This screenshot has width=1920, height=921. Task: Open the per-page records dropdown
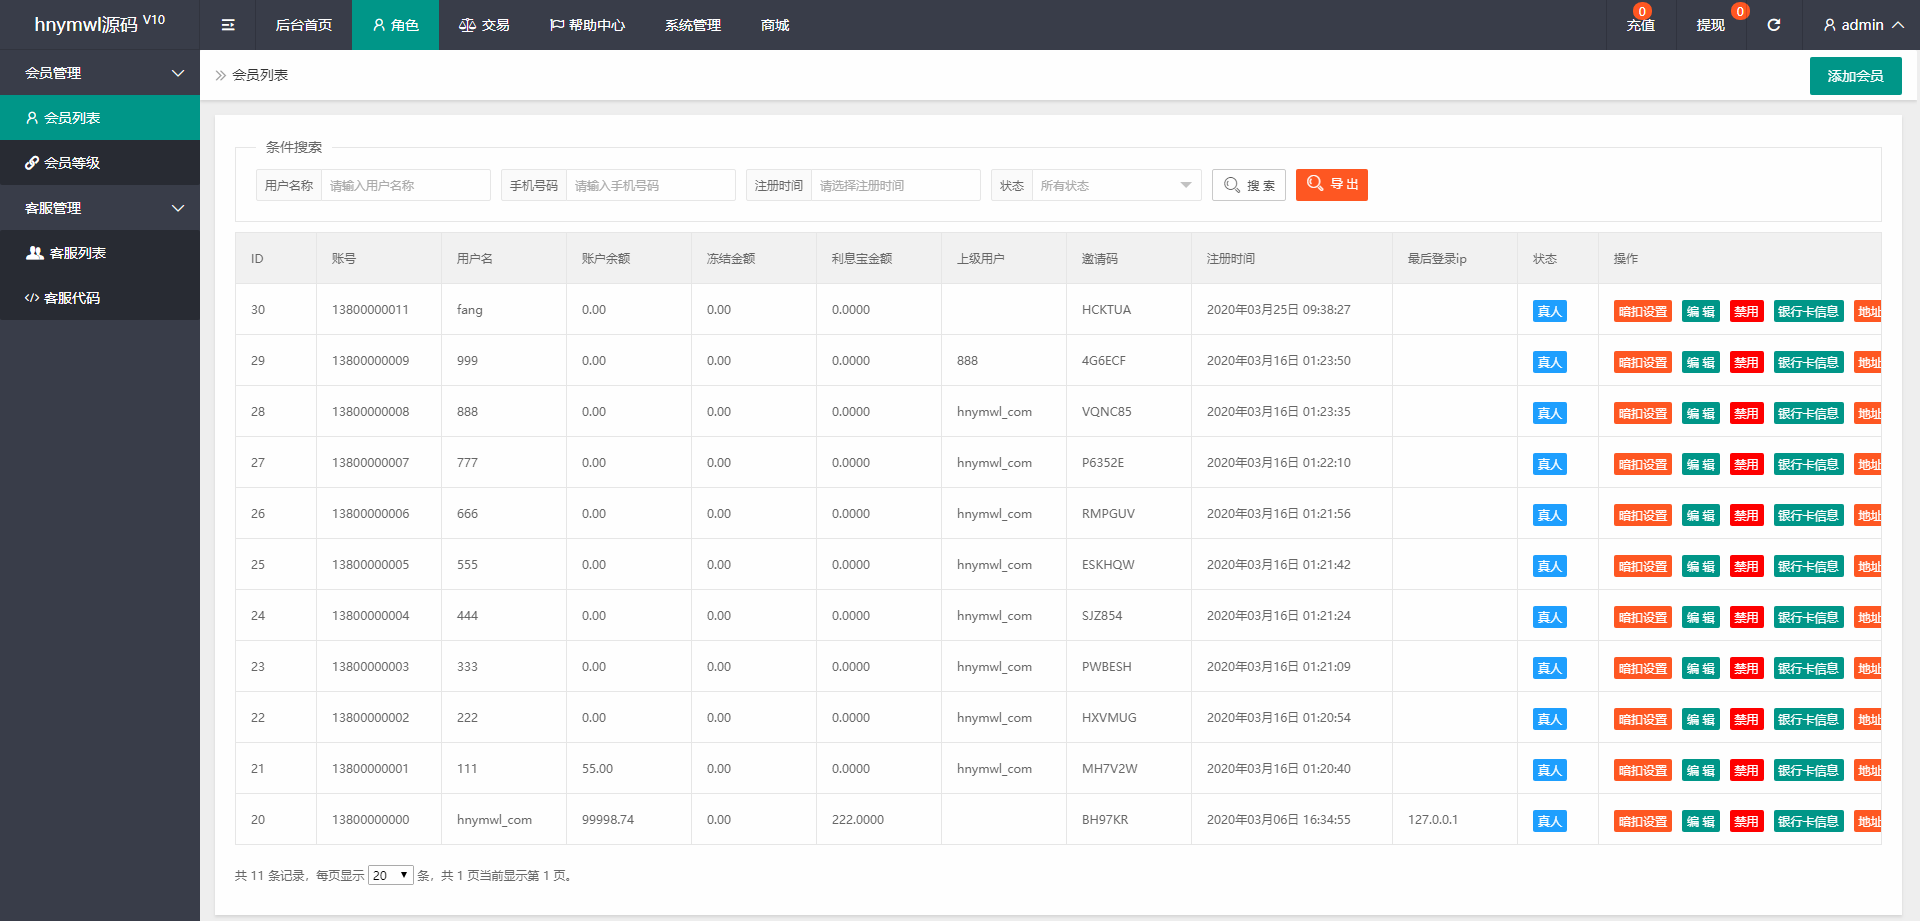[x=390, y=875]
